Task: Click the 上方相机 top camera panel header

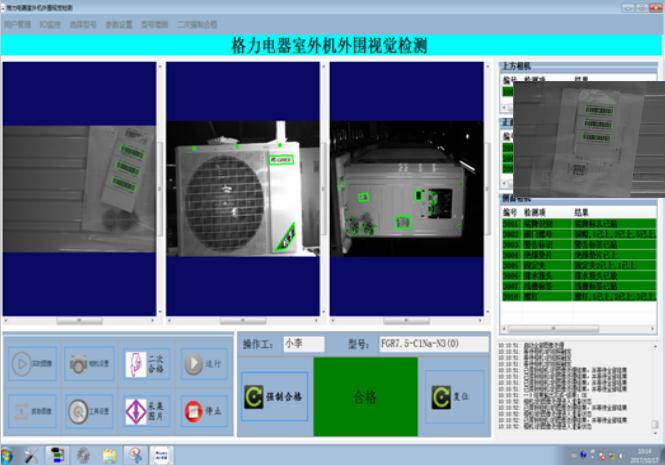Action: click(x=579, y=66)
